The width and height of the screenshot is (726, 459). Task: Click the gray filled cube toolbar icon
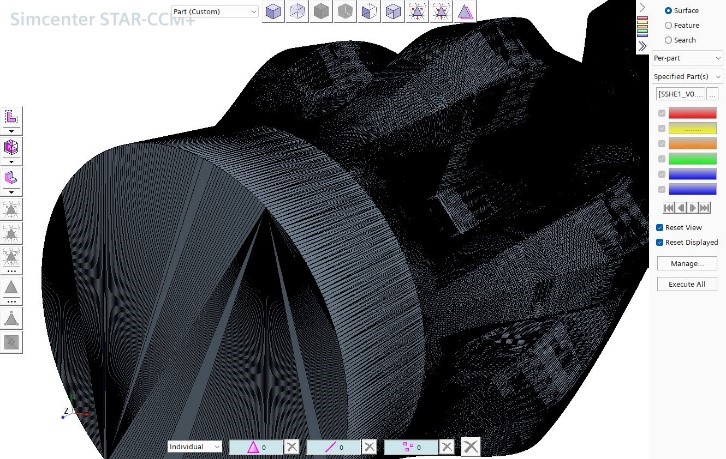point(322,11)
